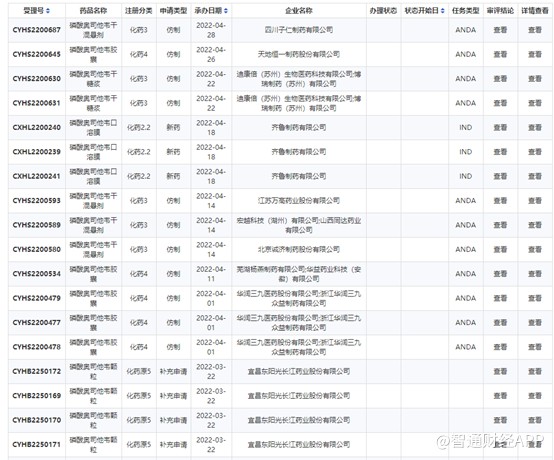Screen dimensions: 554x460
Task: View 详情查看 for CYHS2200478
Action: click(x=535, y=347)
